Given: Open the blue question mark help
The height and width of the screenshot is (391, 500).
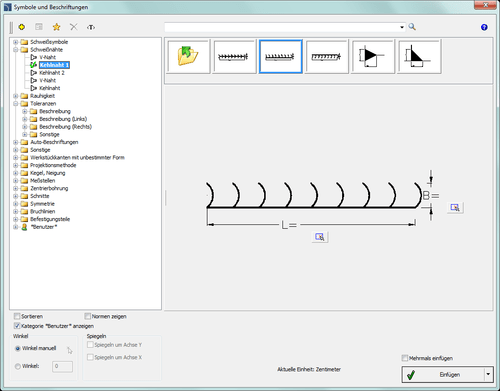Looking at the screenshot, I should [x=484, y=27].
